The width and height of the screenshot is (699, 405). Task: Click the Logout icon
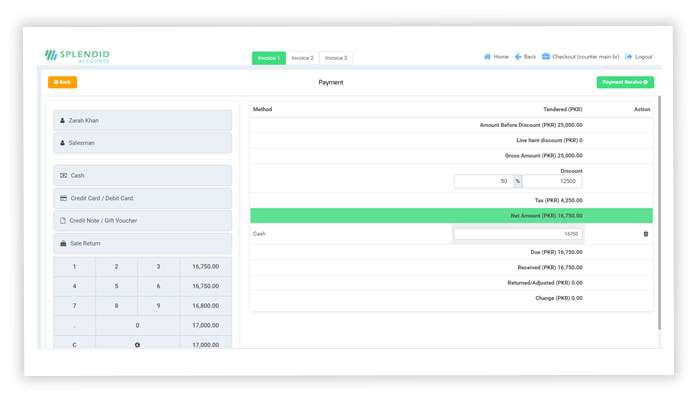tap(629, 57)
